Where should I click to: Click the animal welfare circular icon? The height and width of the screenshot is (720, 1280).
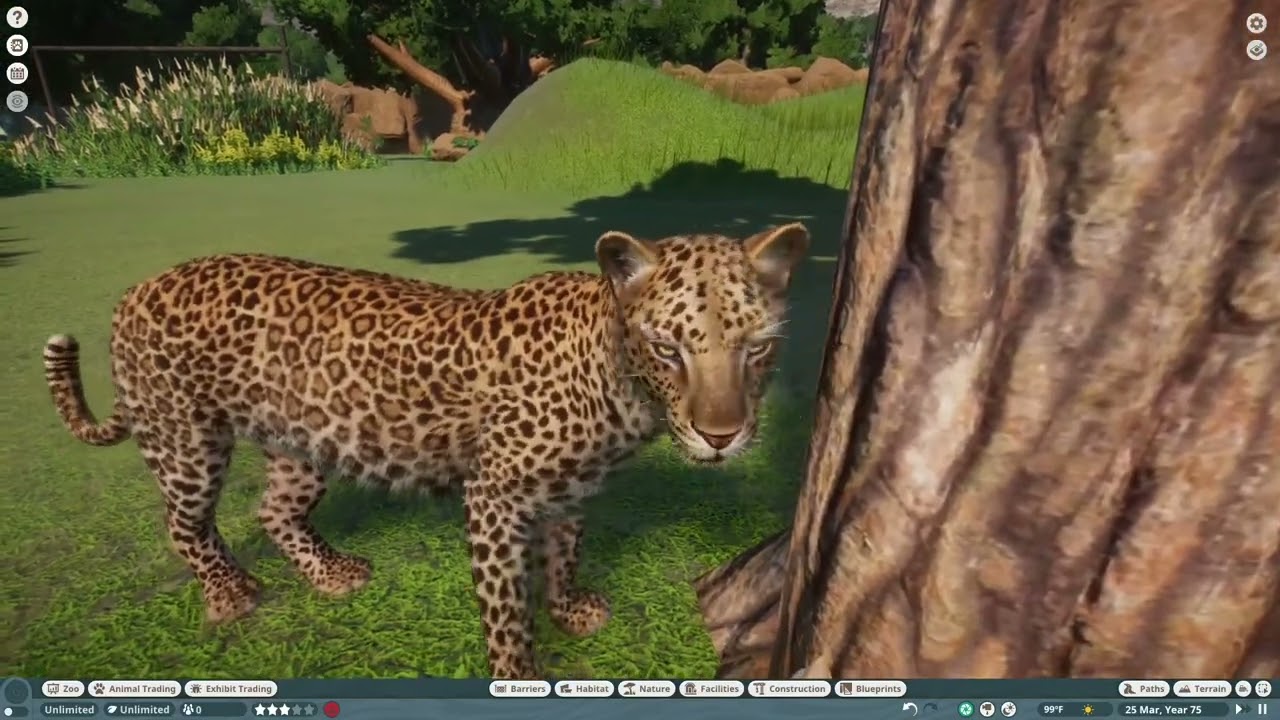1009,709
